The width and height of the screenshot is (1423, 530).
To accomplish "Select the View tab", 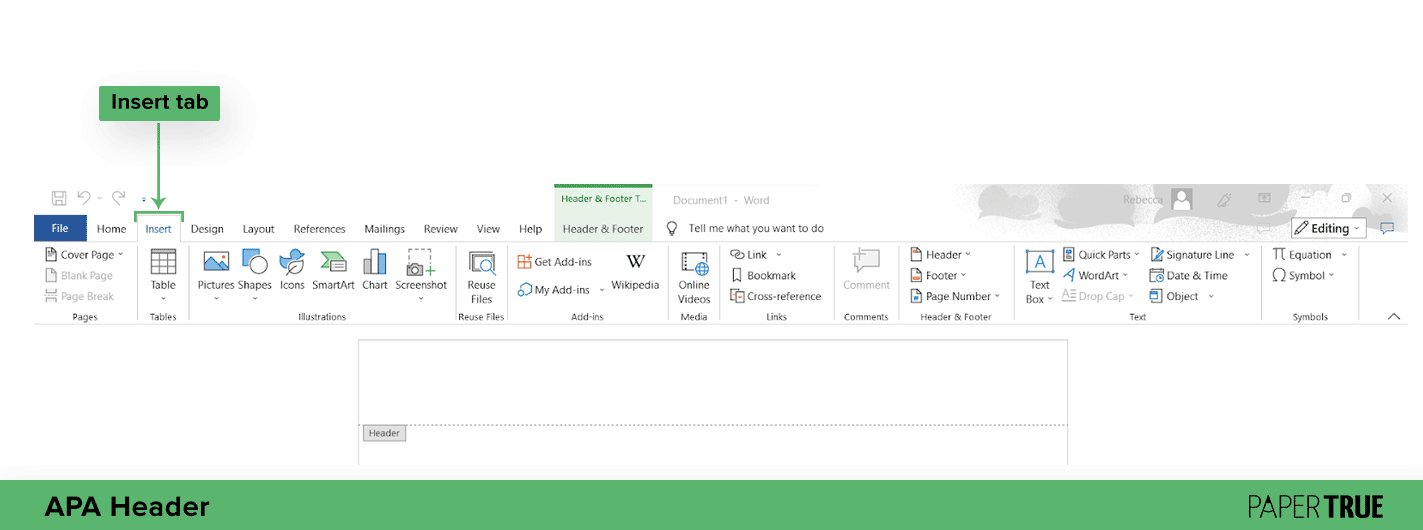I will pyautogui.click(x=488, y=229).
